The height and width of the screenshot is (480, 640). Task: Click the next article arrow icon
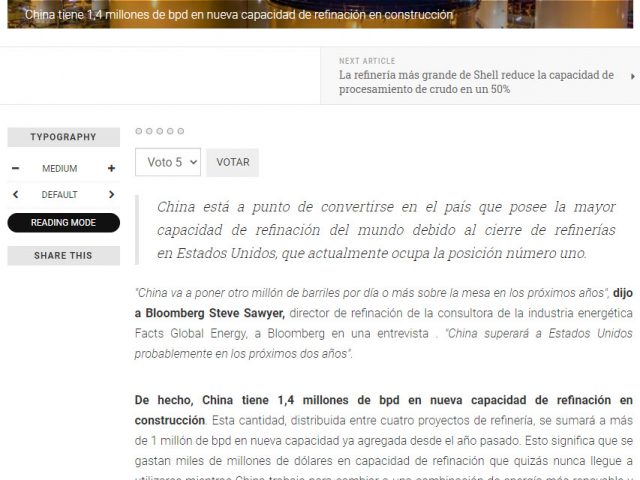[632, 76]
